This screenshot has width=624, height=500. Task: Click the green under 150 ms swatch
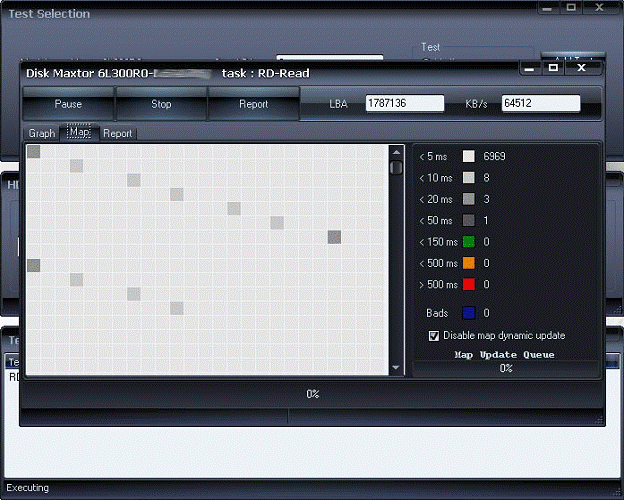point(468,242)
